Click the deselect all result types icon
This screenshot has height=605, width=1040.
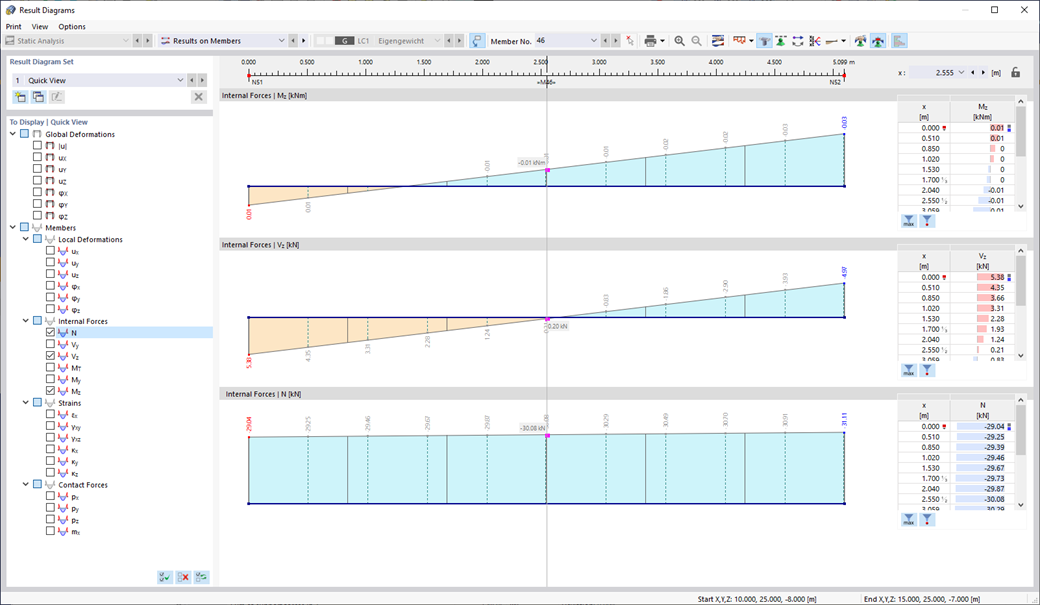183,577
